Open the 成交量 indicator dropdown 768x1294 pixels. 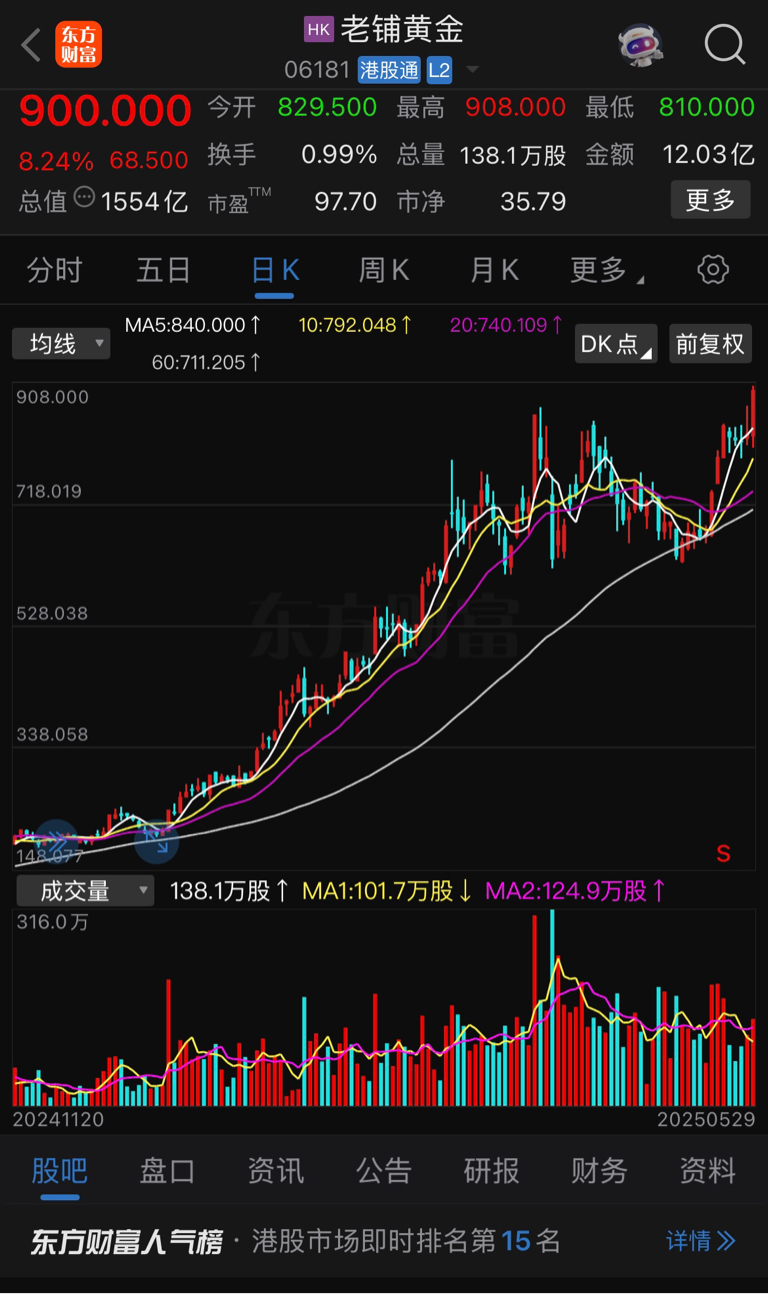click(x=83, y=891)
